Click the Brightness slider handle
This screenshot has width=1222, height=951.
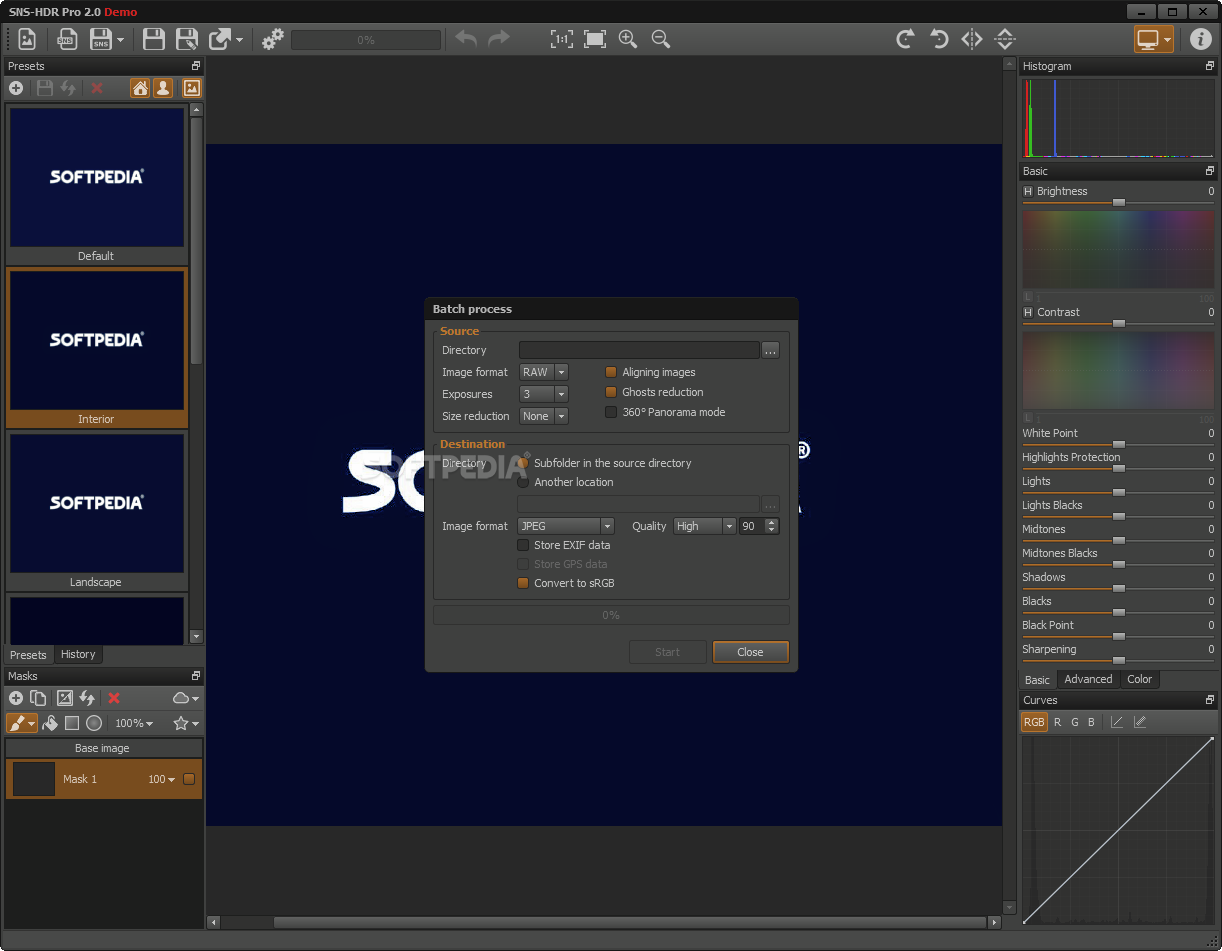click(1119, 203)
